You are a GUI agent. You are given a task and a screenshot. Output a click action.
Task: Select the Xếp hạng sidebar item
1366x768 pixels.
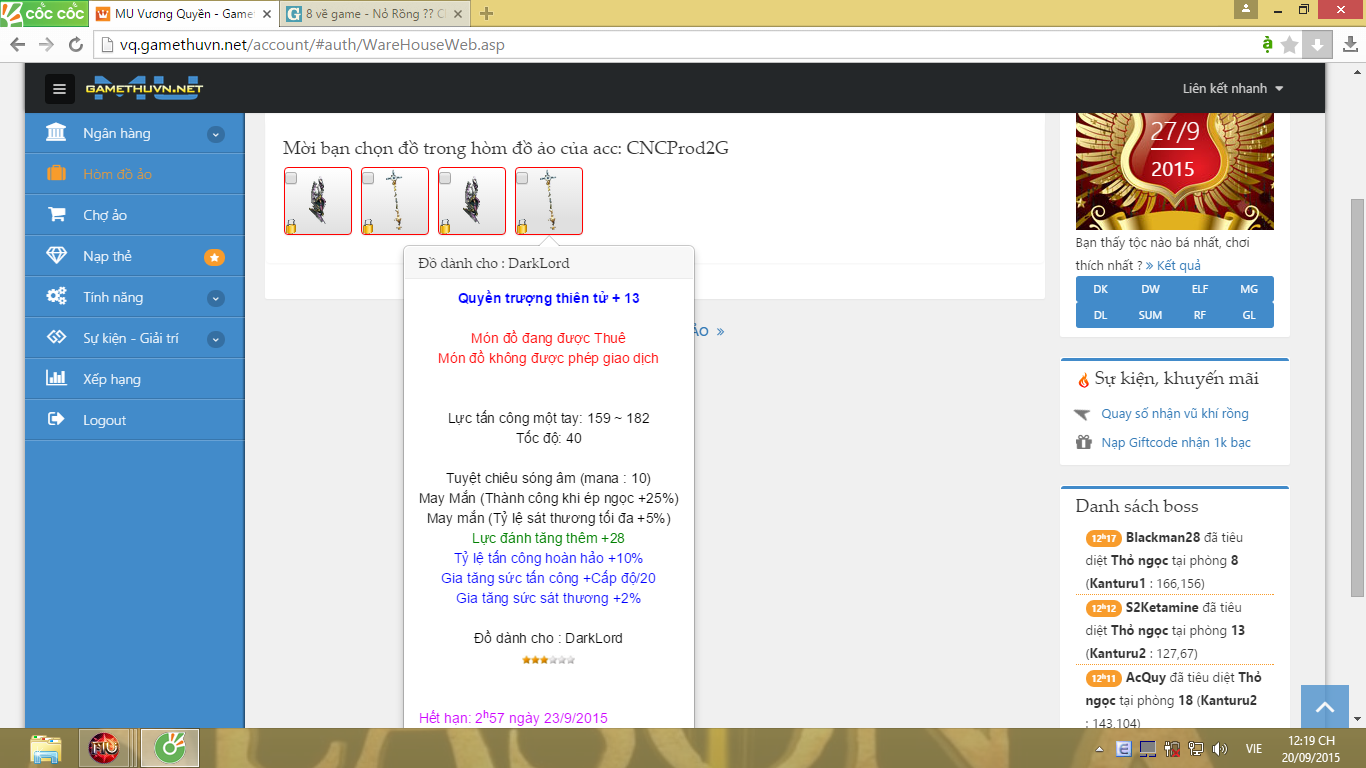pyautogui.click(x=135, y=379)
